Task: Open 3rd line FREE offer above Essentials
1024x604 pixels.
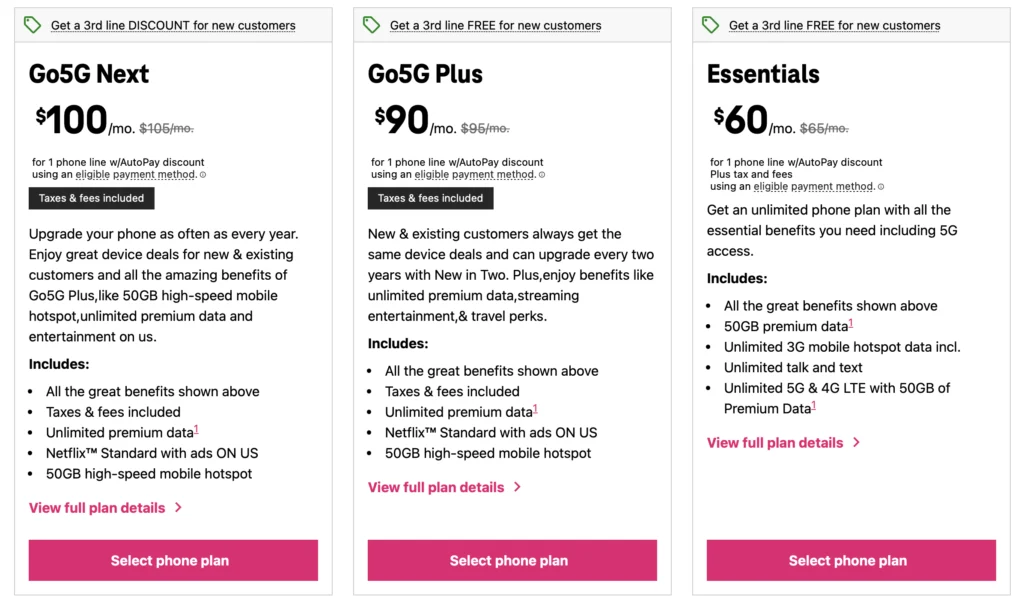Action: click(834, 25)
